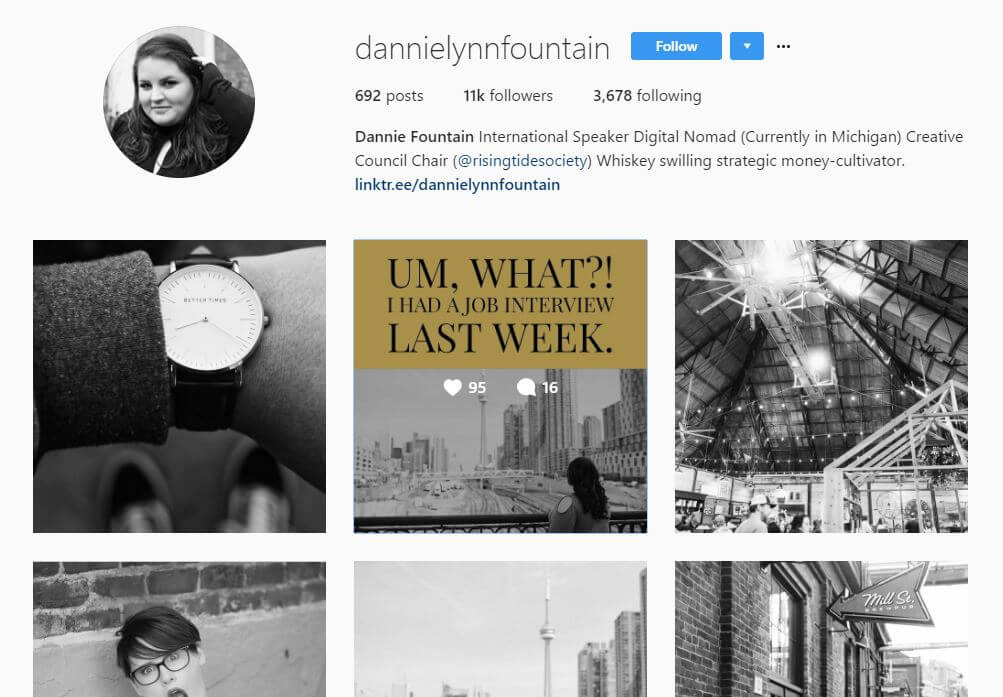Open the market hall ceiling photo

click(x=821, y=386)
